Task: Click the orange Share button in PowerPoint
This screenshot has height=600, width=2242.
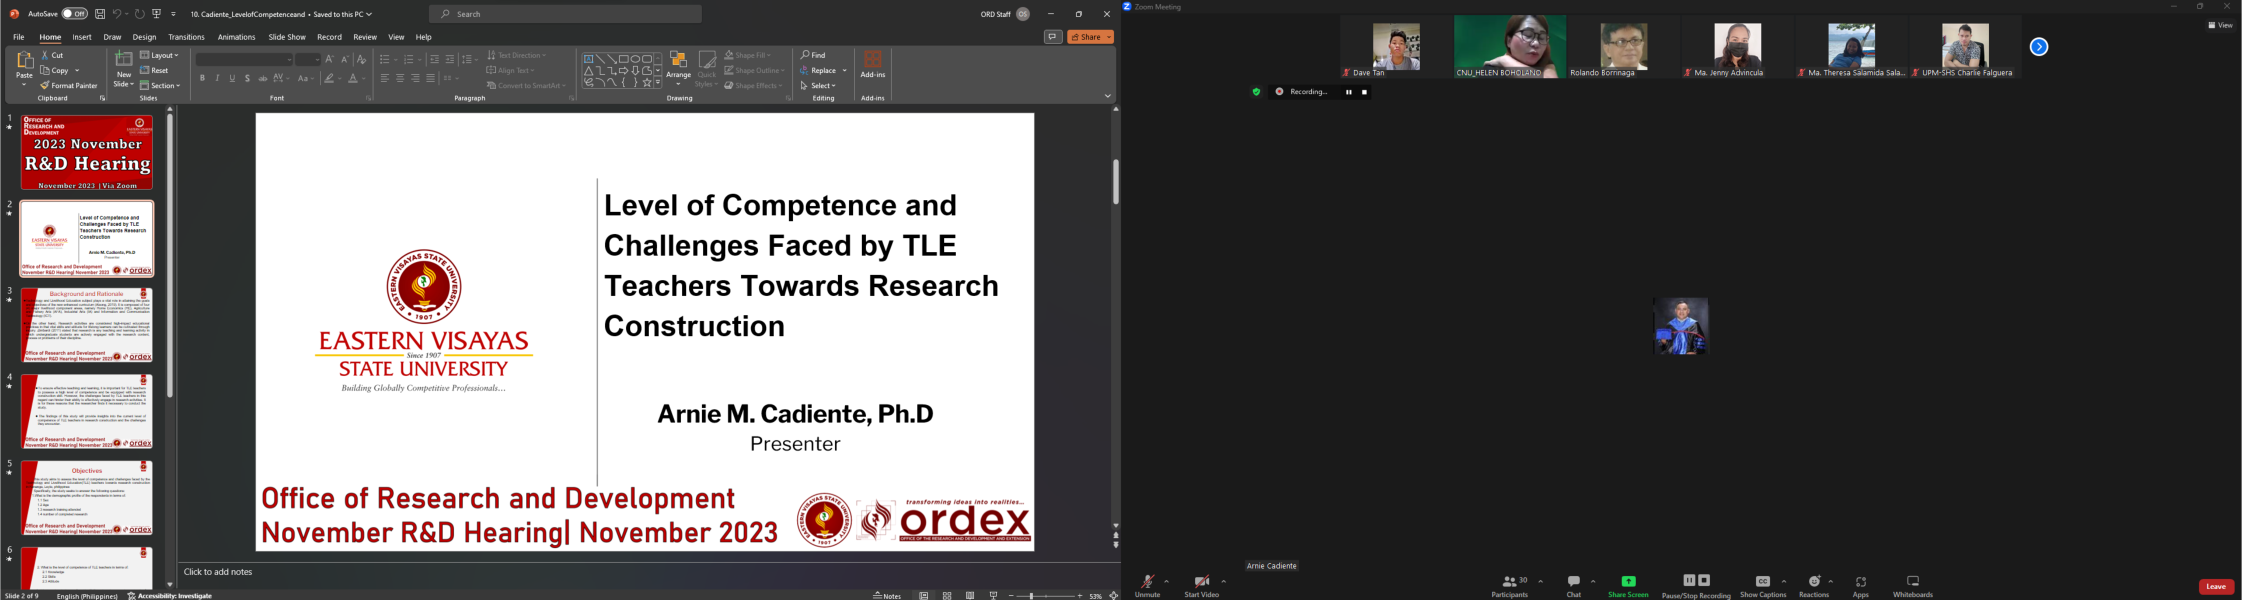Action: (1089, 37)
